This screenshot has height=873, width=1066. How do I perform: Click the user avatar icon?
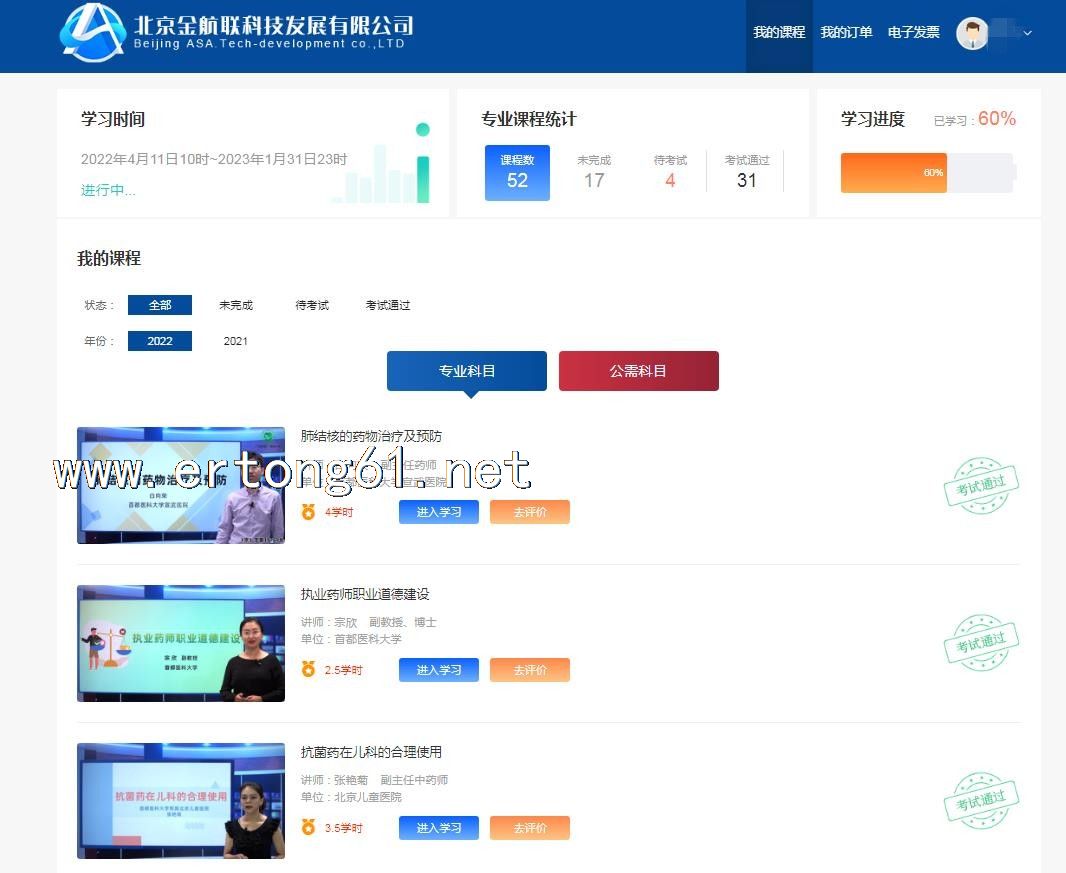point(971,33)
